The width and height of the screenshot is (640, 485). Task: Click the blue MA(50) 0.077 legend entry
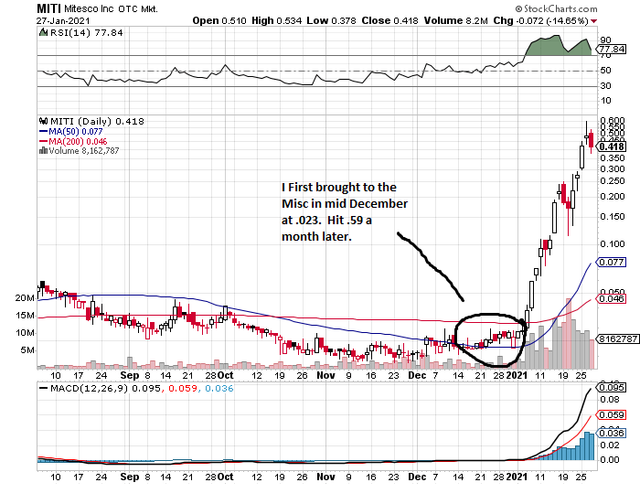[71, 131]
